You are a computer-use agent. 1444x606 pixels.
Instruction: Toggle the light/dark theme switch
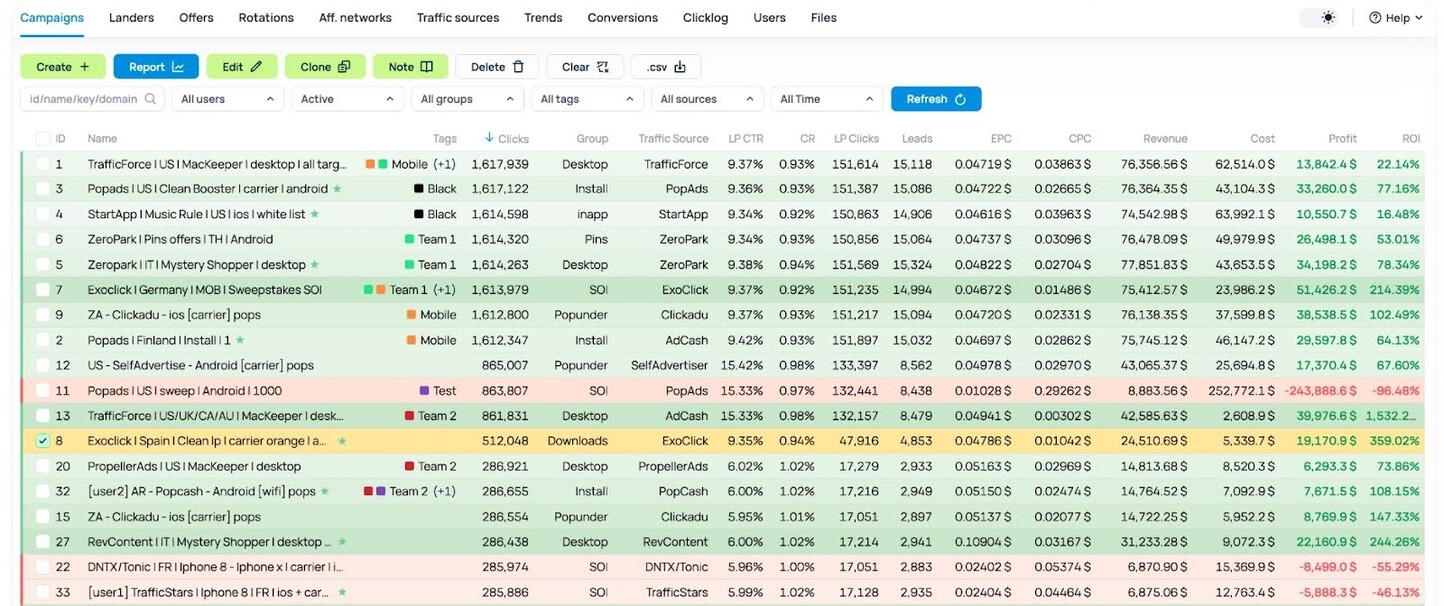tap(1320, 18)
